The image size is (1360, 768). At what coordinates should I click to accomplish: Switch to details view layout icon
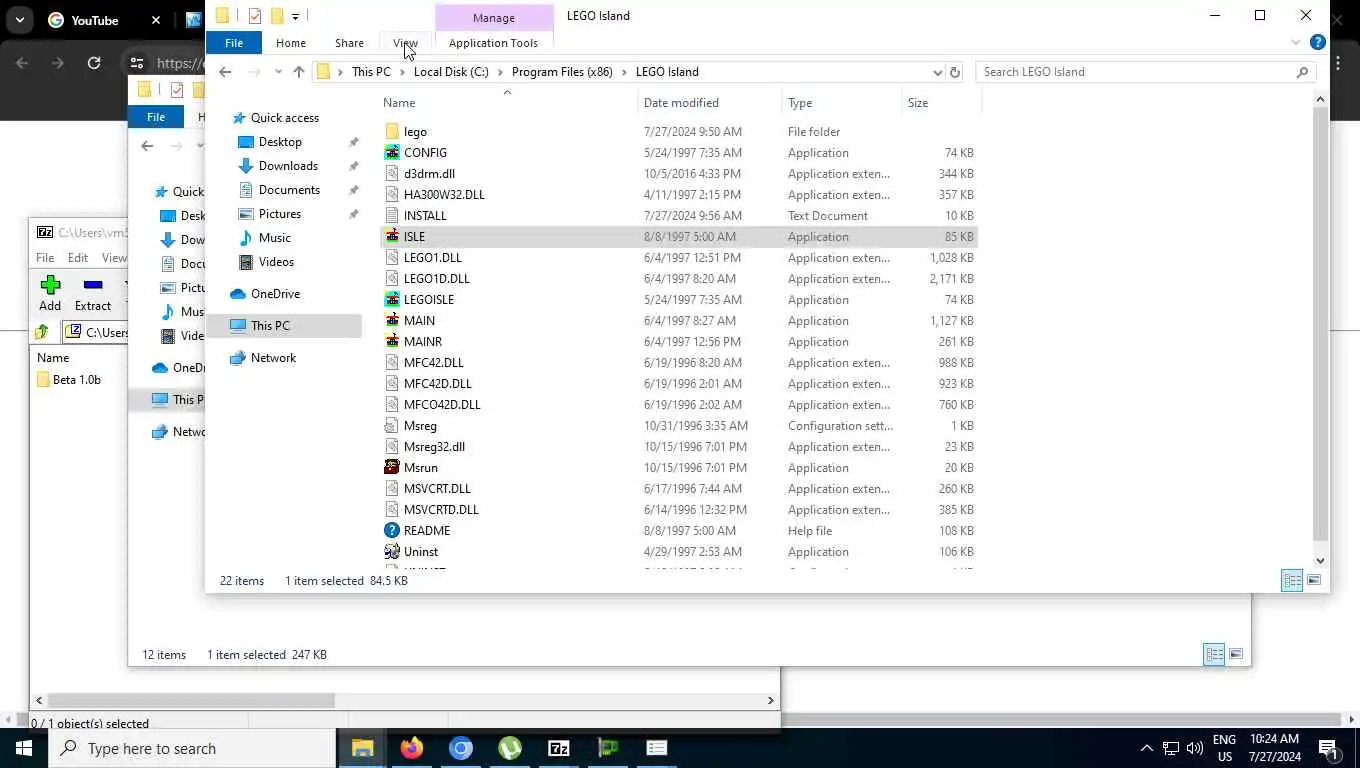click(1292, 581)
